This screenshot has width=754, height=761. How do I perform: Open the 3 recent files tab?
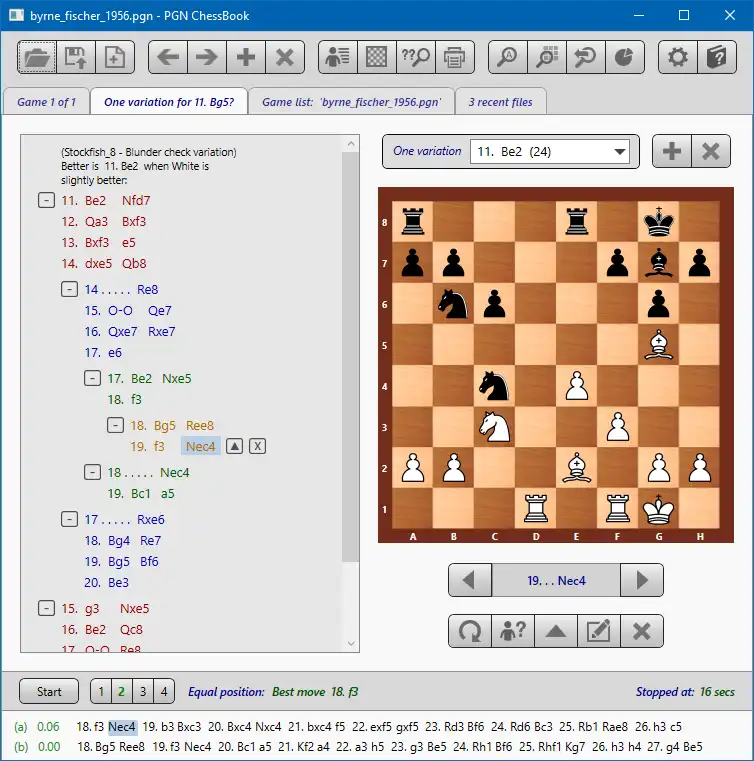click(500, 102)
